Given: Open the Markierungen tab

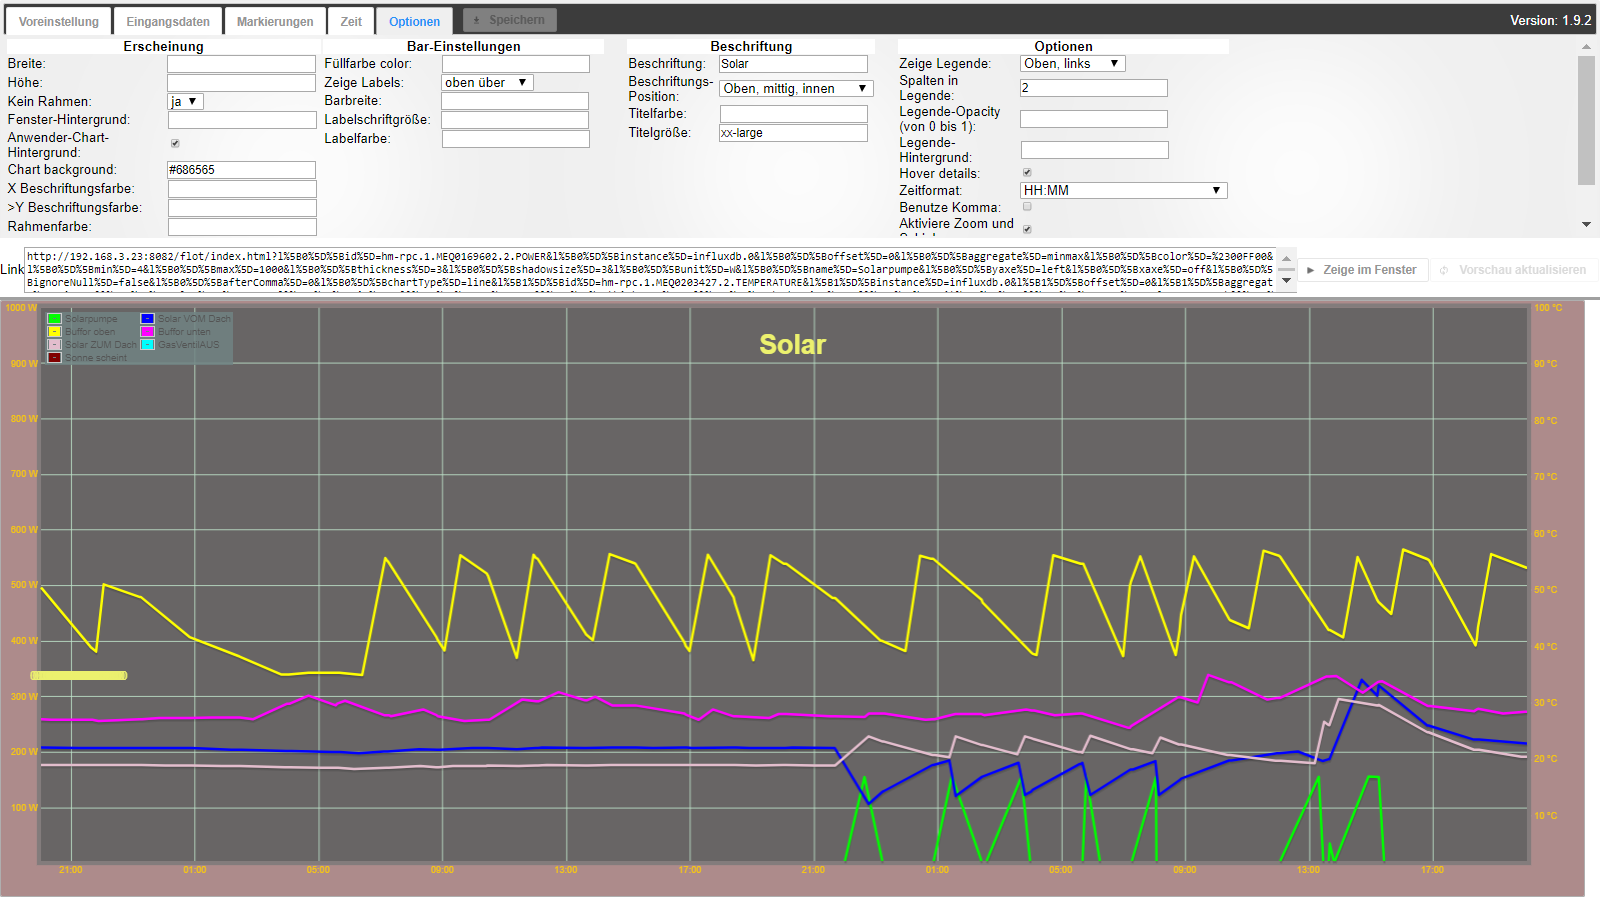Looking at the screenshot, I should pyautogui.click(x=275, y=21).
